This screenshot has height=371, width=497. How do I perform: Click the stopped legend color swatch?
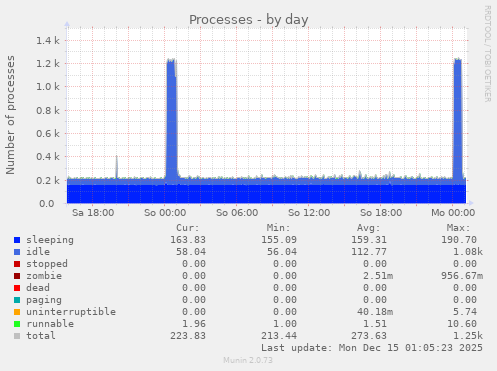coord(17,264)
